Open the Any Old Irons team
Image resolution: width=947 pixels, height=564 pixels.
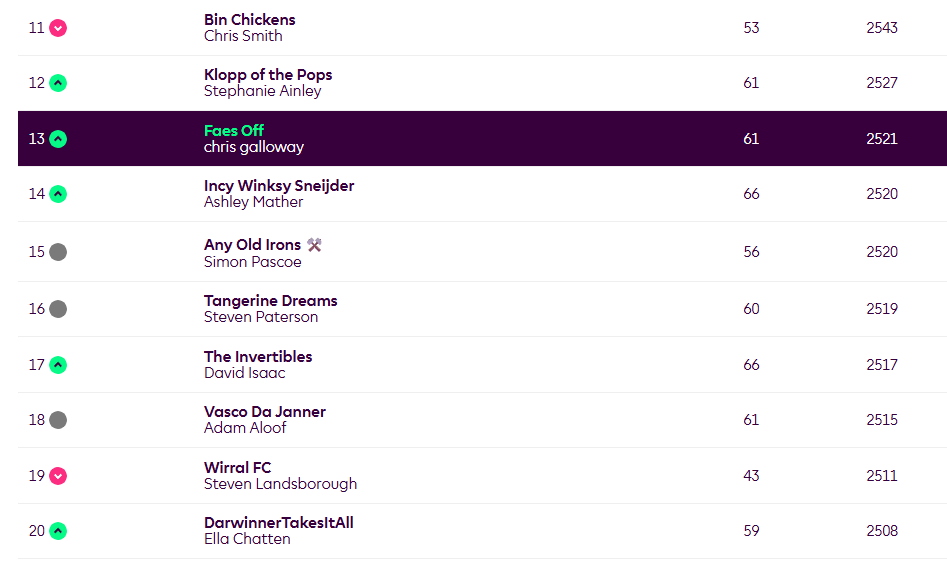(x=252, y=245)
